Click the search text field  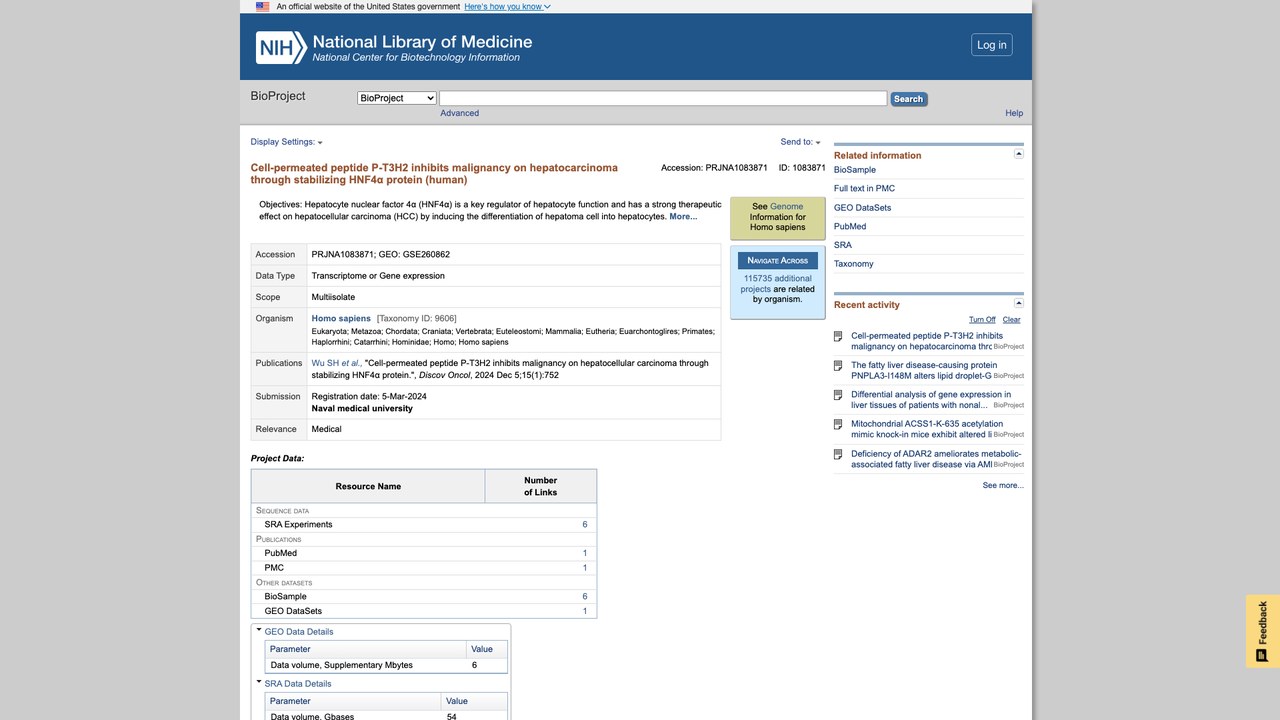[663, 98]
